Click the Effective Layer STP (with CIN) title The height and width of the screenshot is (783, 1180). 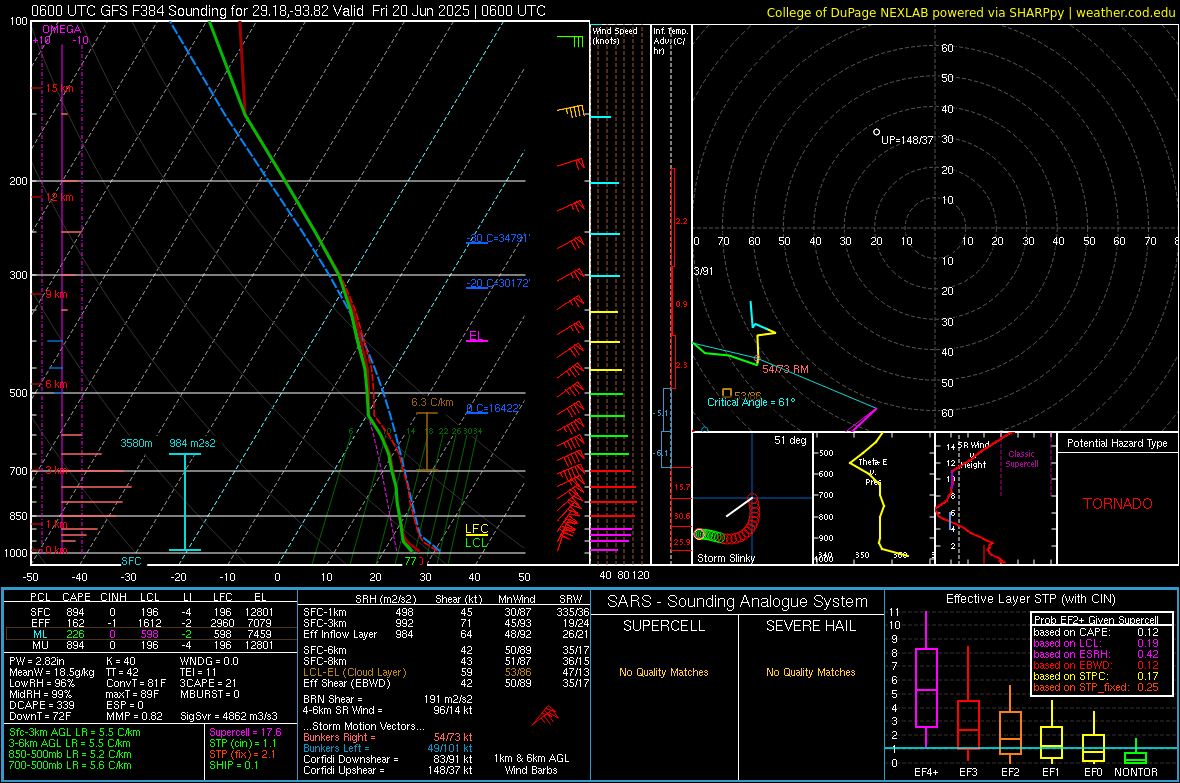[1030, 599]
